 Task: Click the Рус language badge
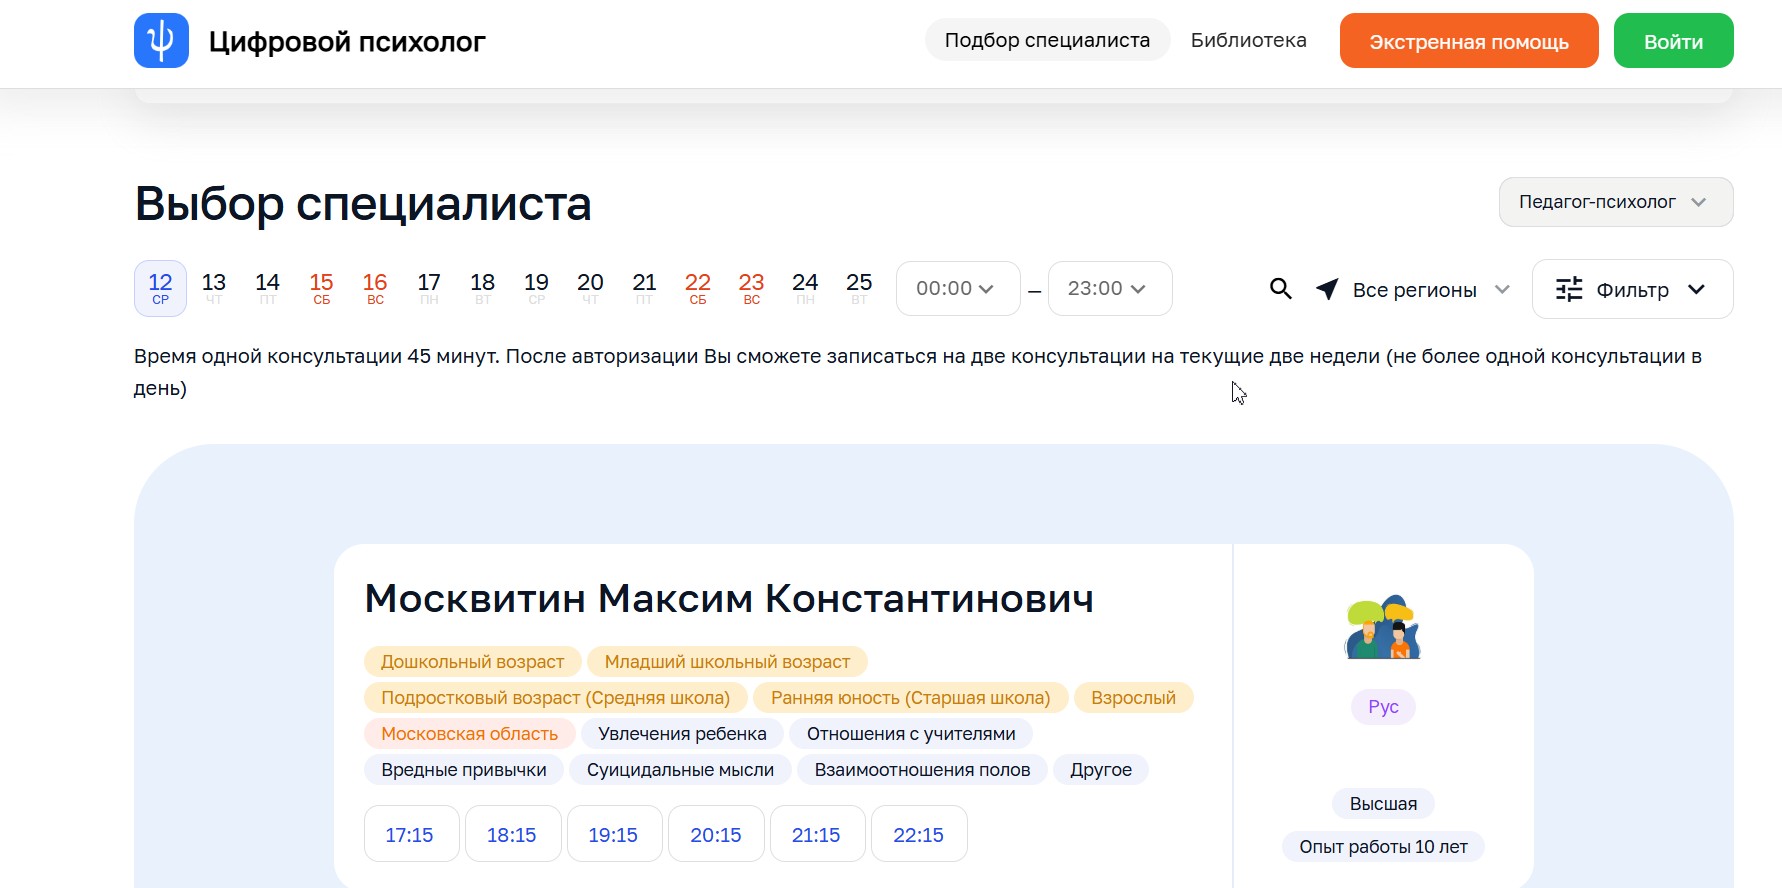pos(1383,707)
